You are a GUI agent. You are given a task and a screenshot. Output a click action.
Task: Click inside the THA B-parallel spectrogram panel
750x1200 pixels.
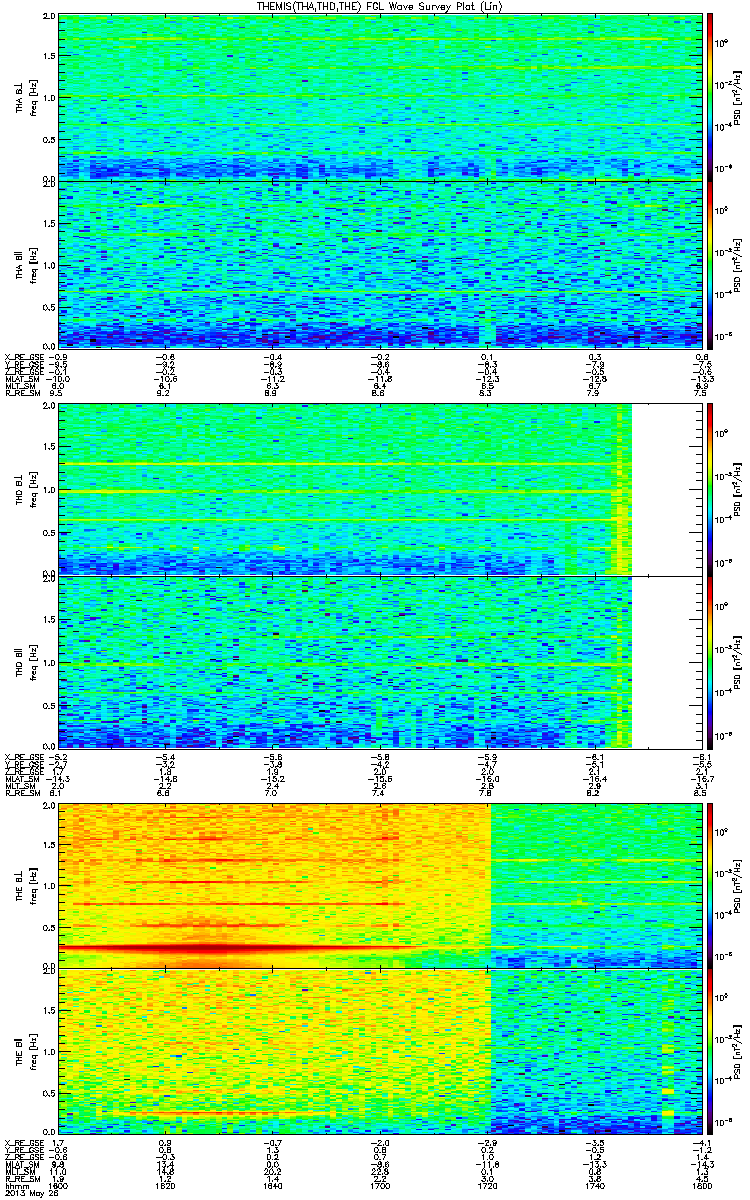tap(379, 265)
